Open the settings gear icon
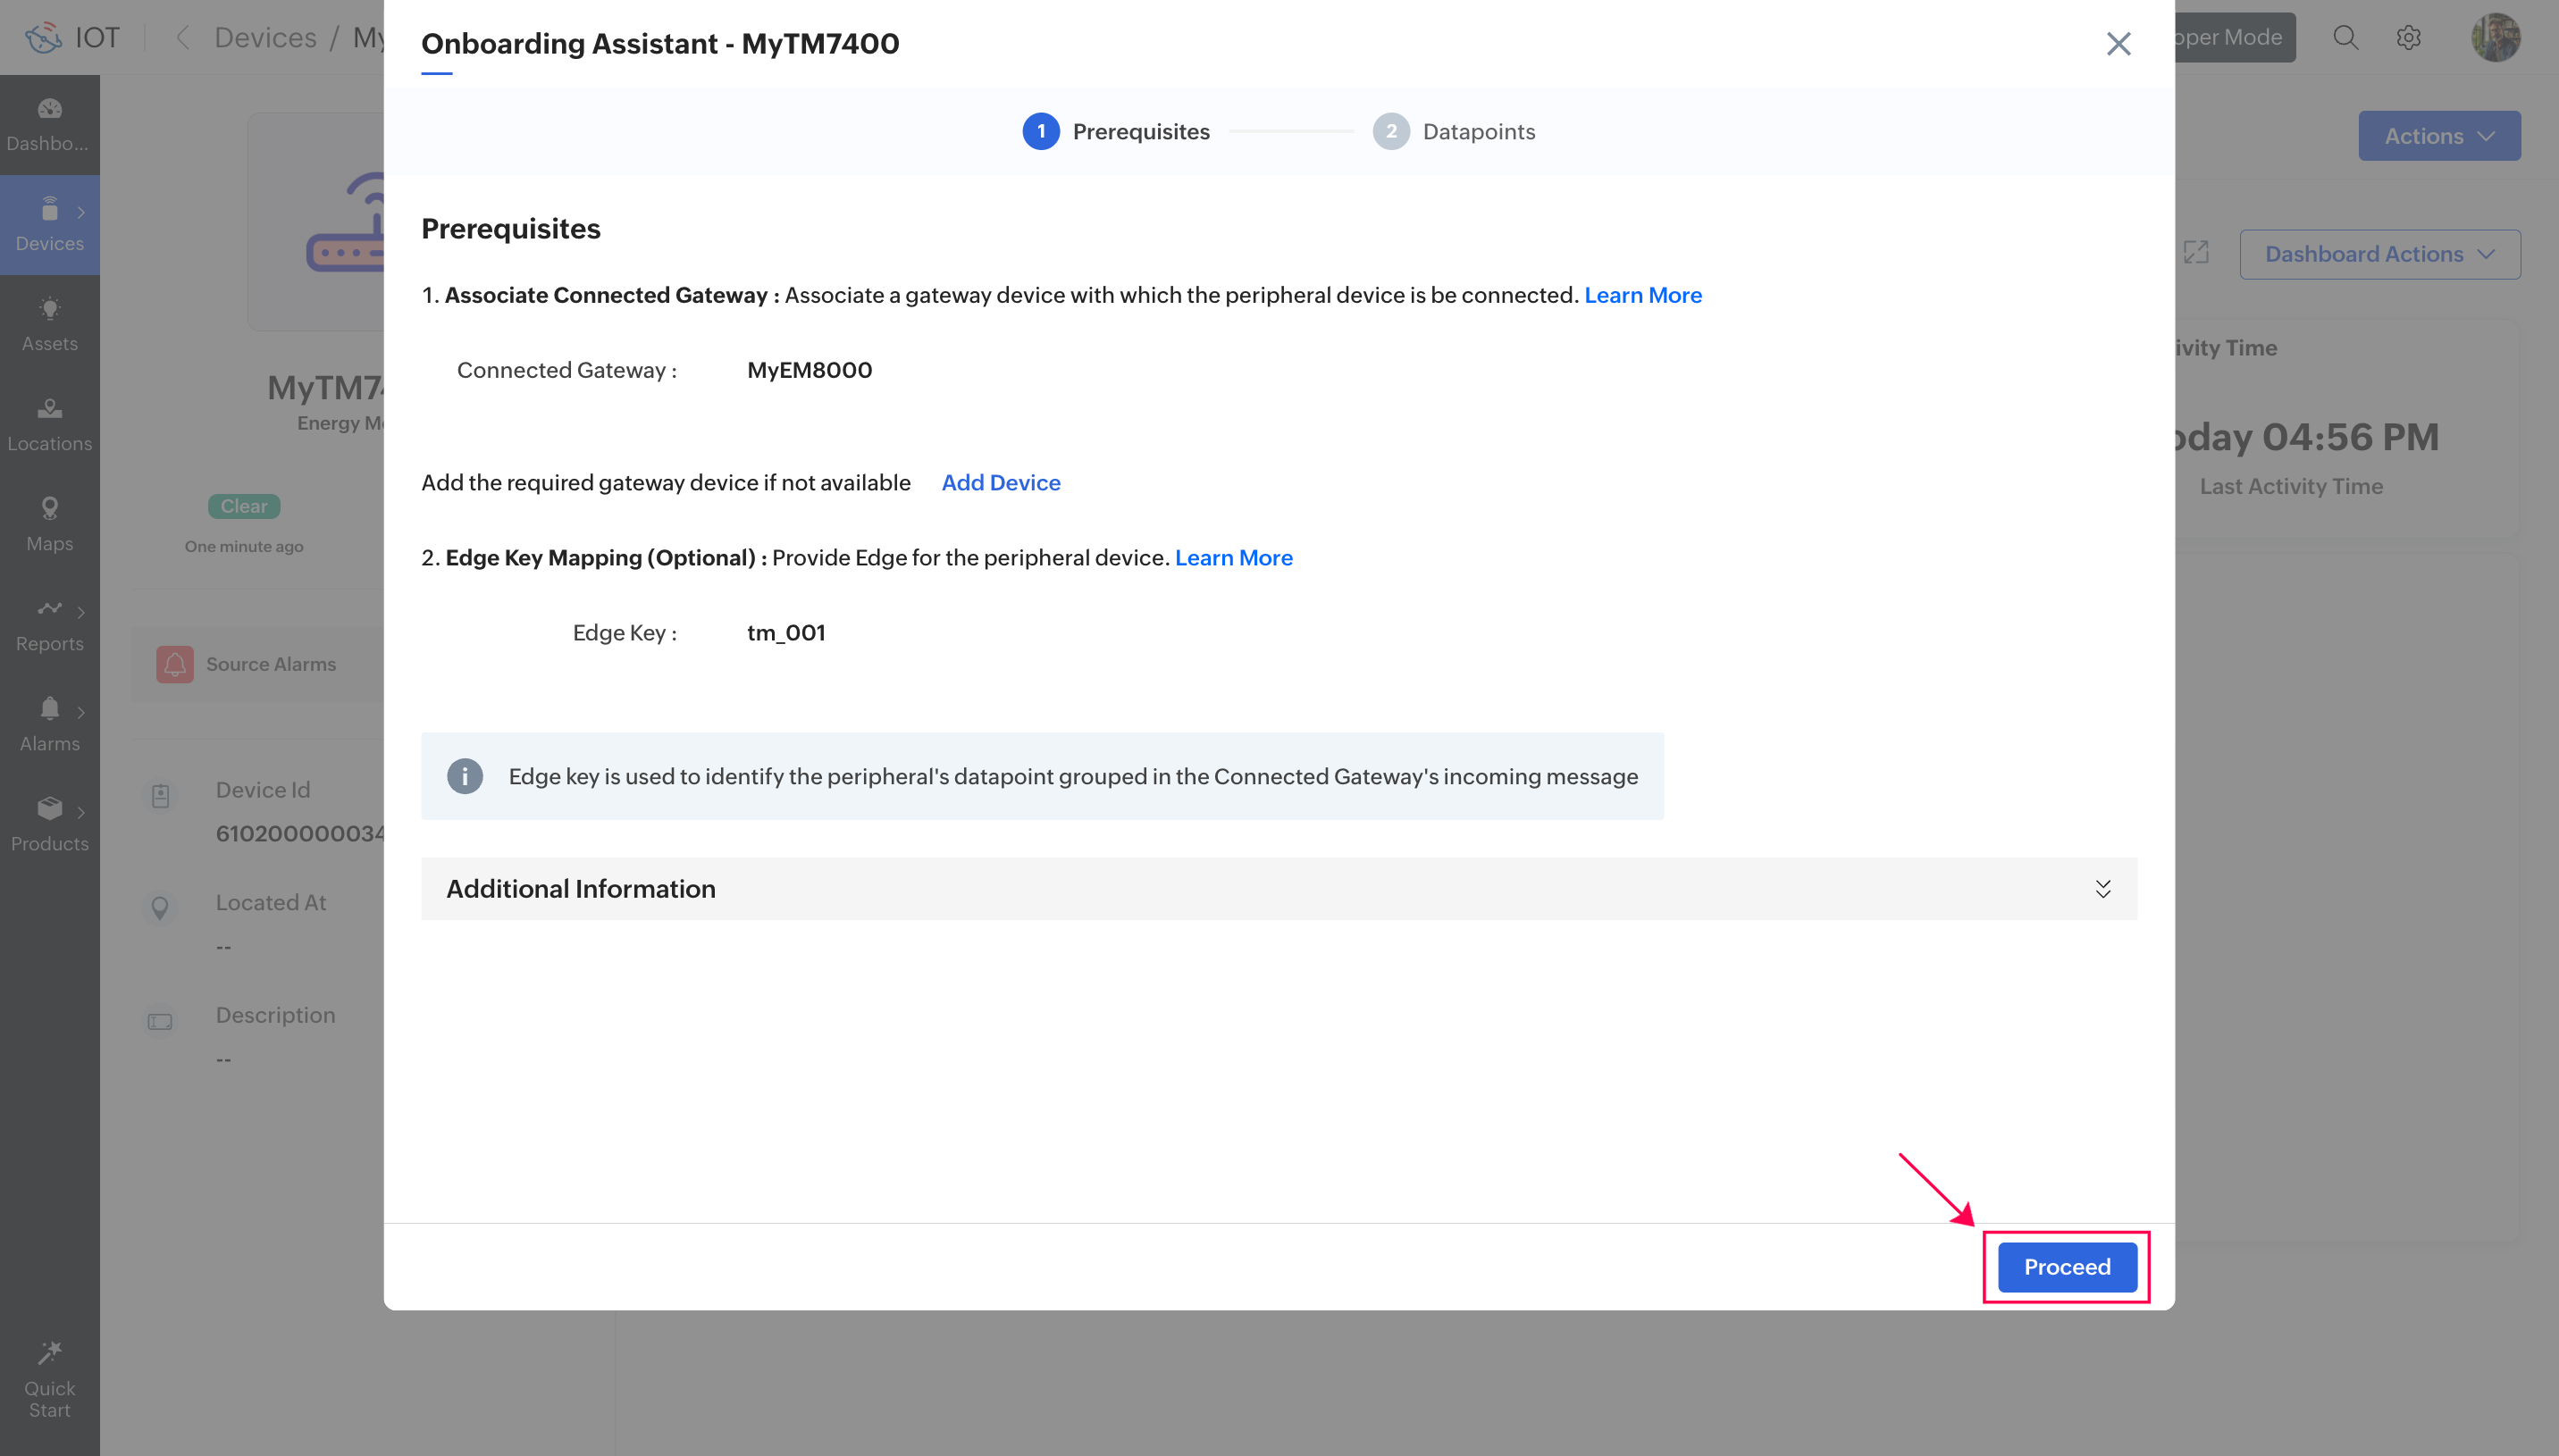This screenshot has height=1456, width=2559. coord(2408,38)
